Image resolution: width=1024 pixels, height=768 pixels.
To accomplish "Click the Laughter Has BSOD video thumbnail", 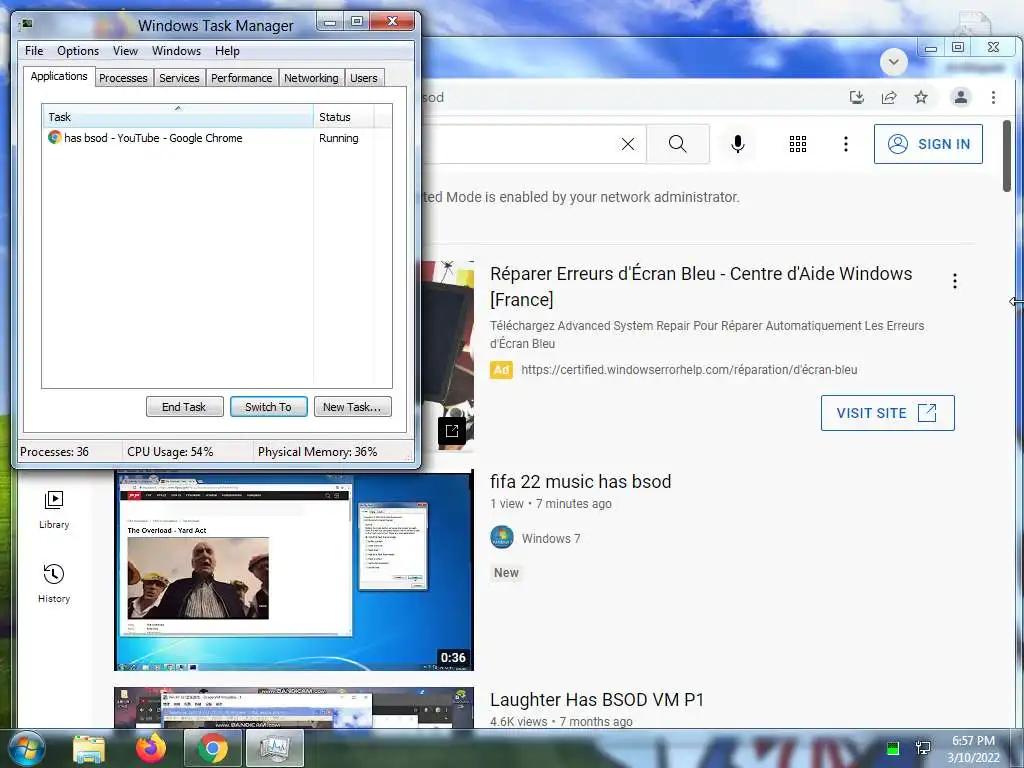I will [294, 707].
